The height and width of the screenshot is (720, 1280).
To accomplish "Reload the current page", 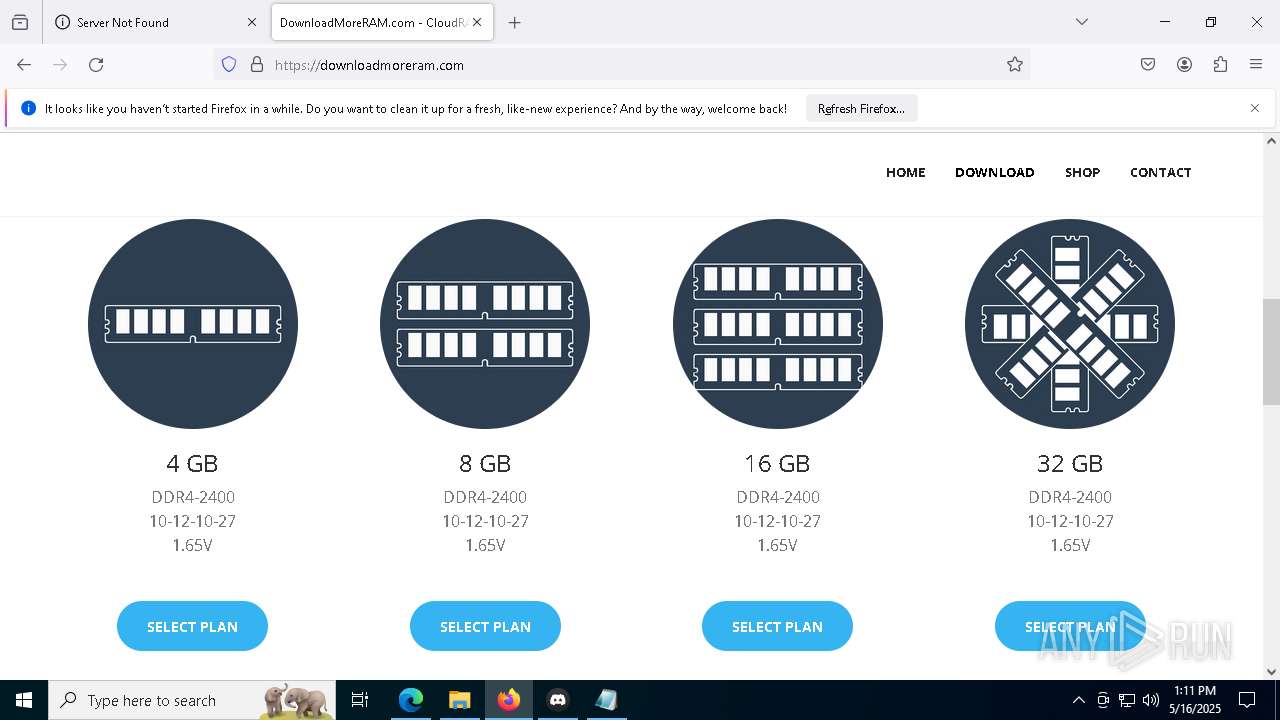I will [x=96, y=65].
